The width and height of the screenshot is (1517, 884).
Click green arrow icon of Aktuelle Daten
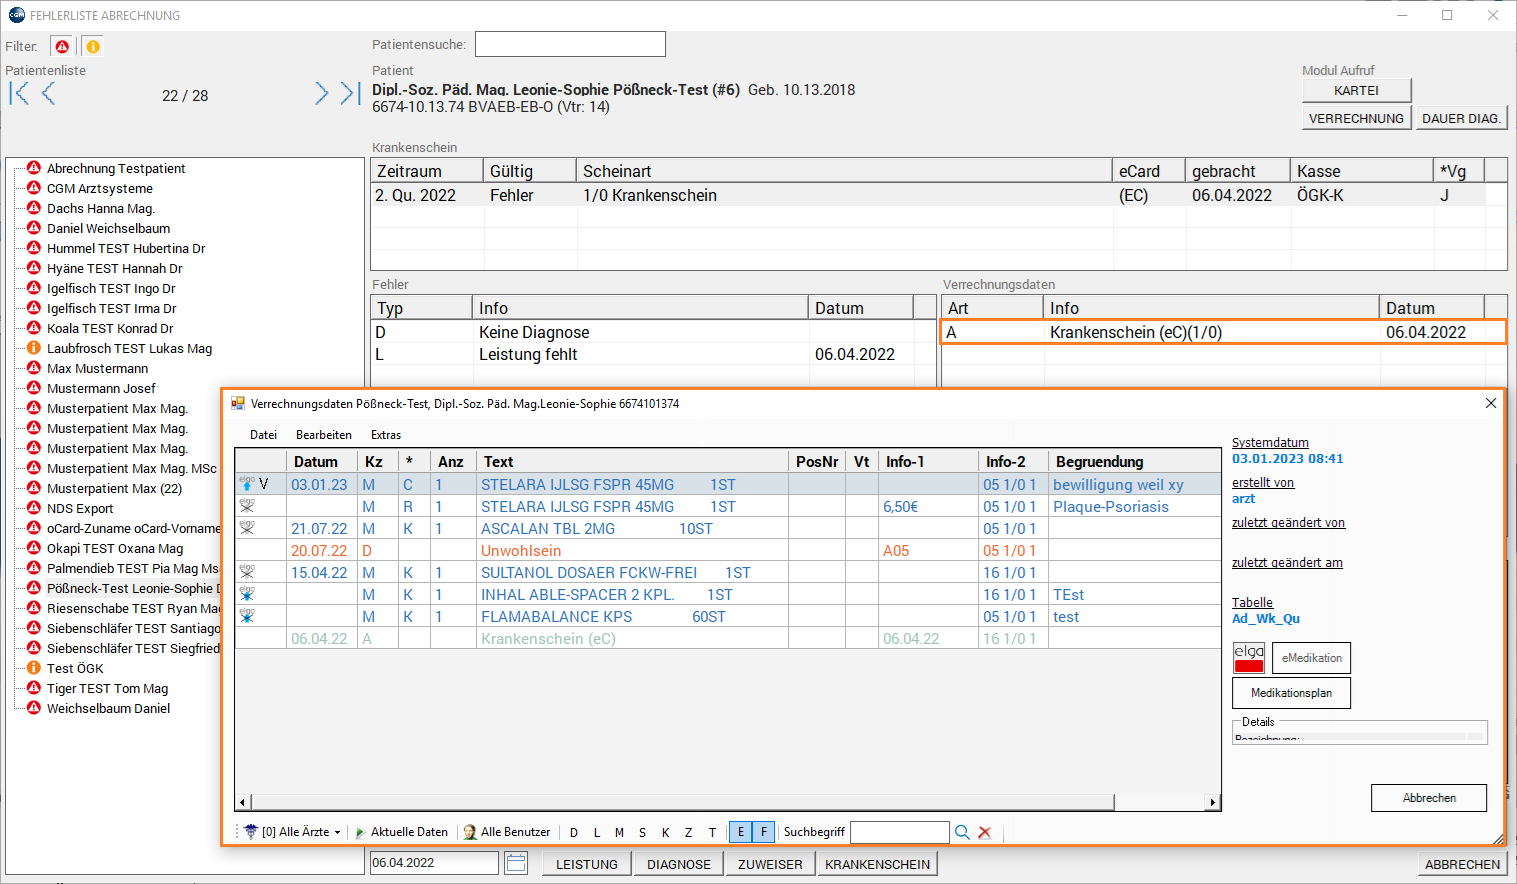[x=360, y=832]
